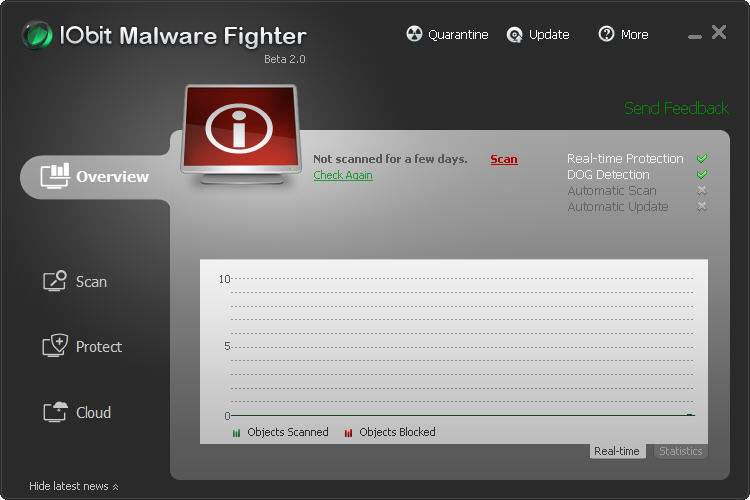The width and height of the screenshot is (750, 500).
Task: Click the Check Again link
Action: point(343,175)
